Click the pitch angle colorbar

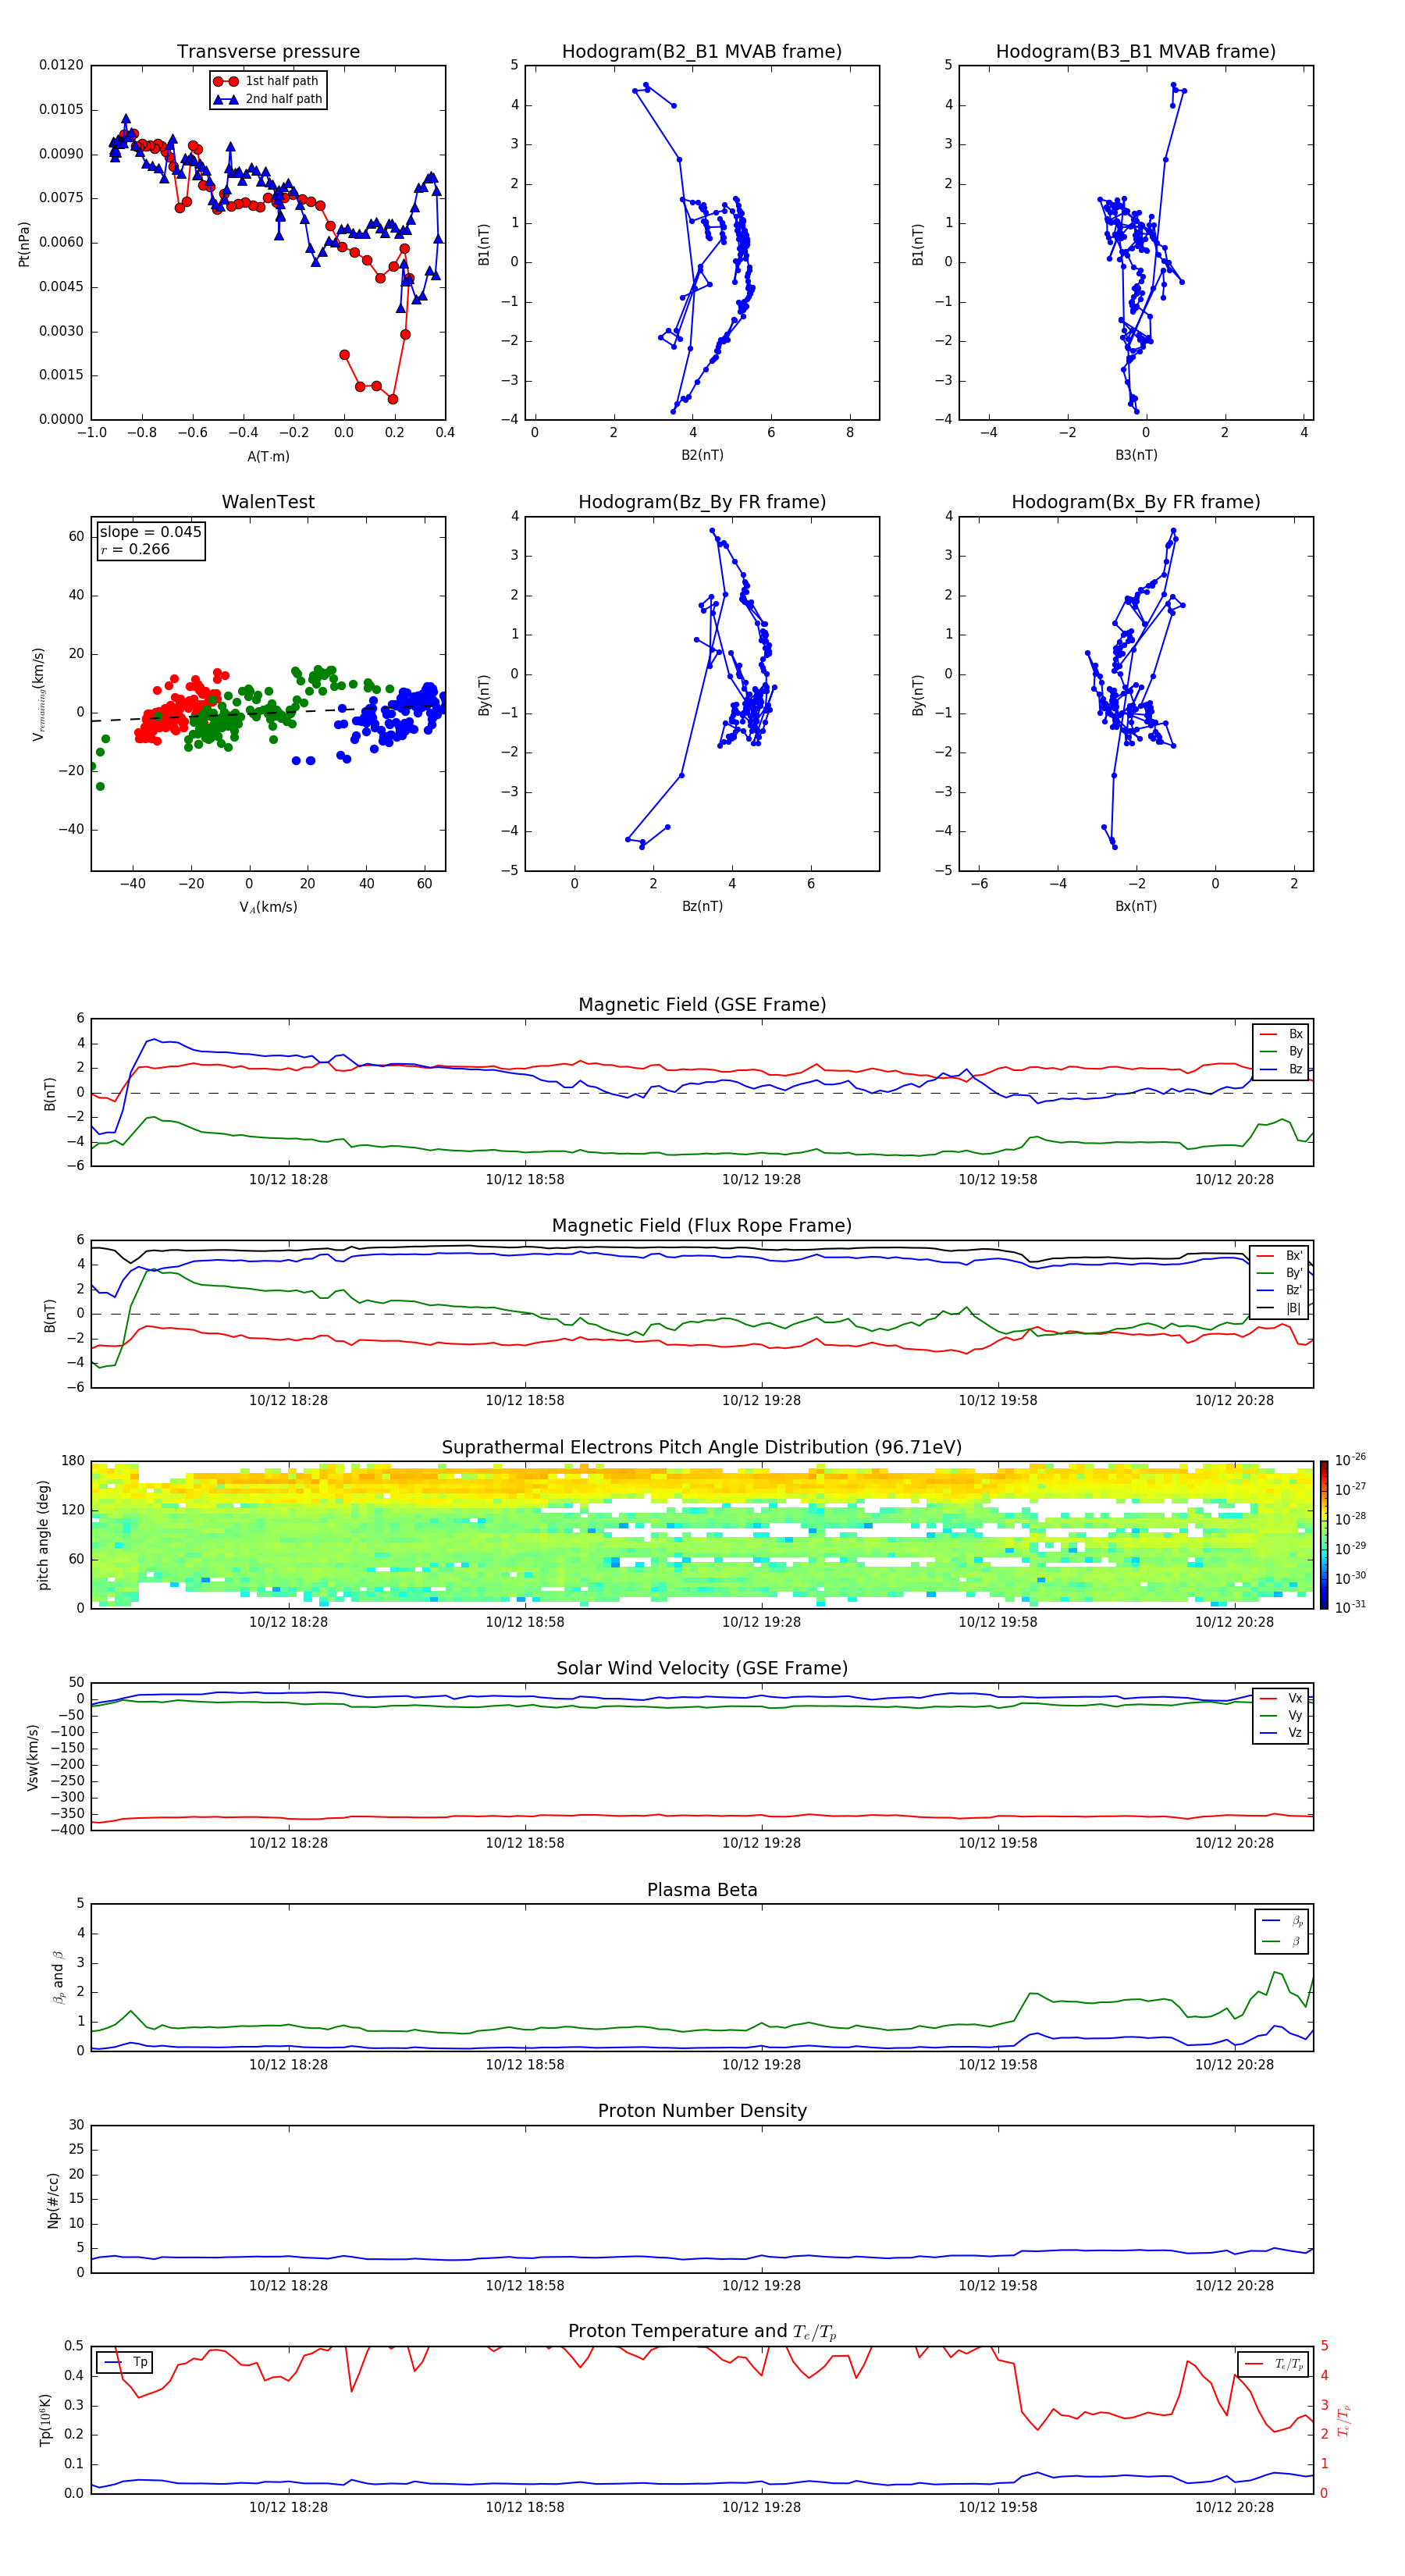coord(1324,1535)
